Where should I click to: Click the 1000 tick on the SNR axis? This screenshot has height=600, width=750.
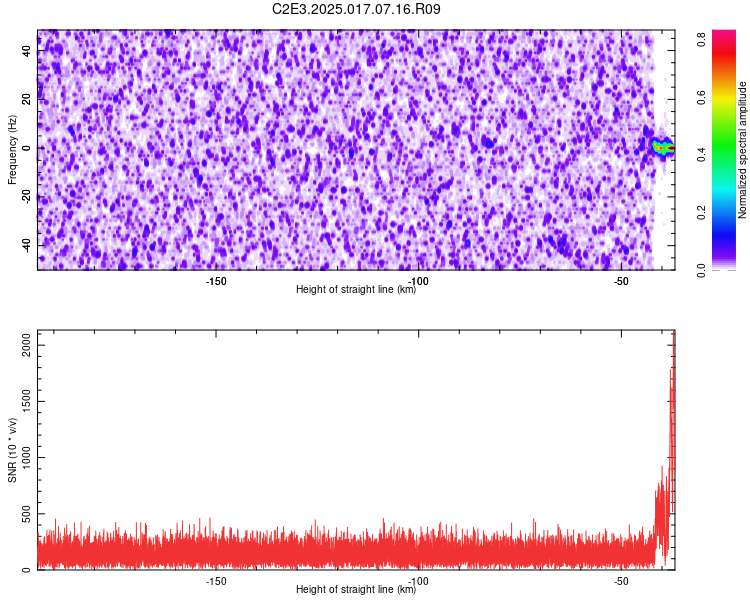[27, 457]
